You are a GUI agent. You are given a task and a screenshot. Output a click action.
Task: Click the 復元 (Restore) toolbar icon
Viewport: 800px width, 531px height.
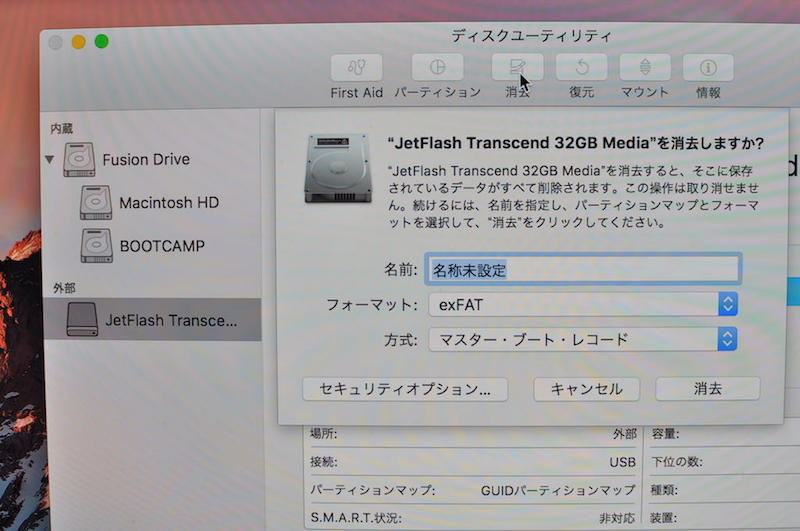581,67
